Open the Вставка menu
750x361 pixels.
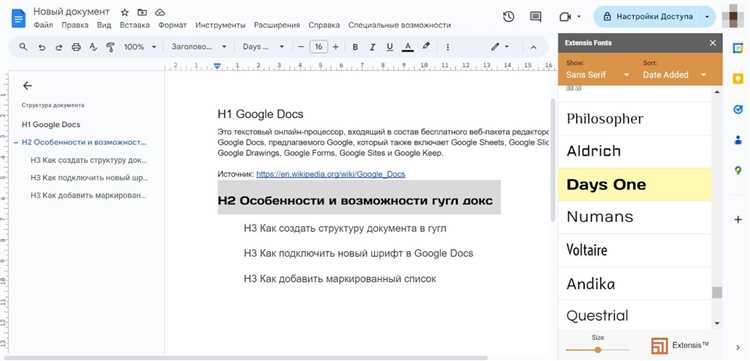(x=135, y=25)
